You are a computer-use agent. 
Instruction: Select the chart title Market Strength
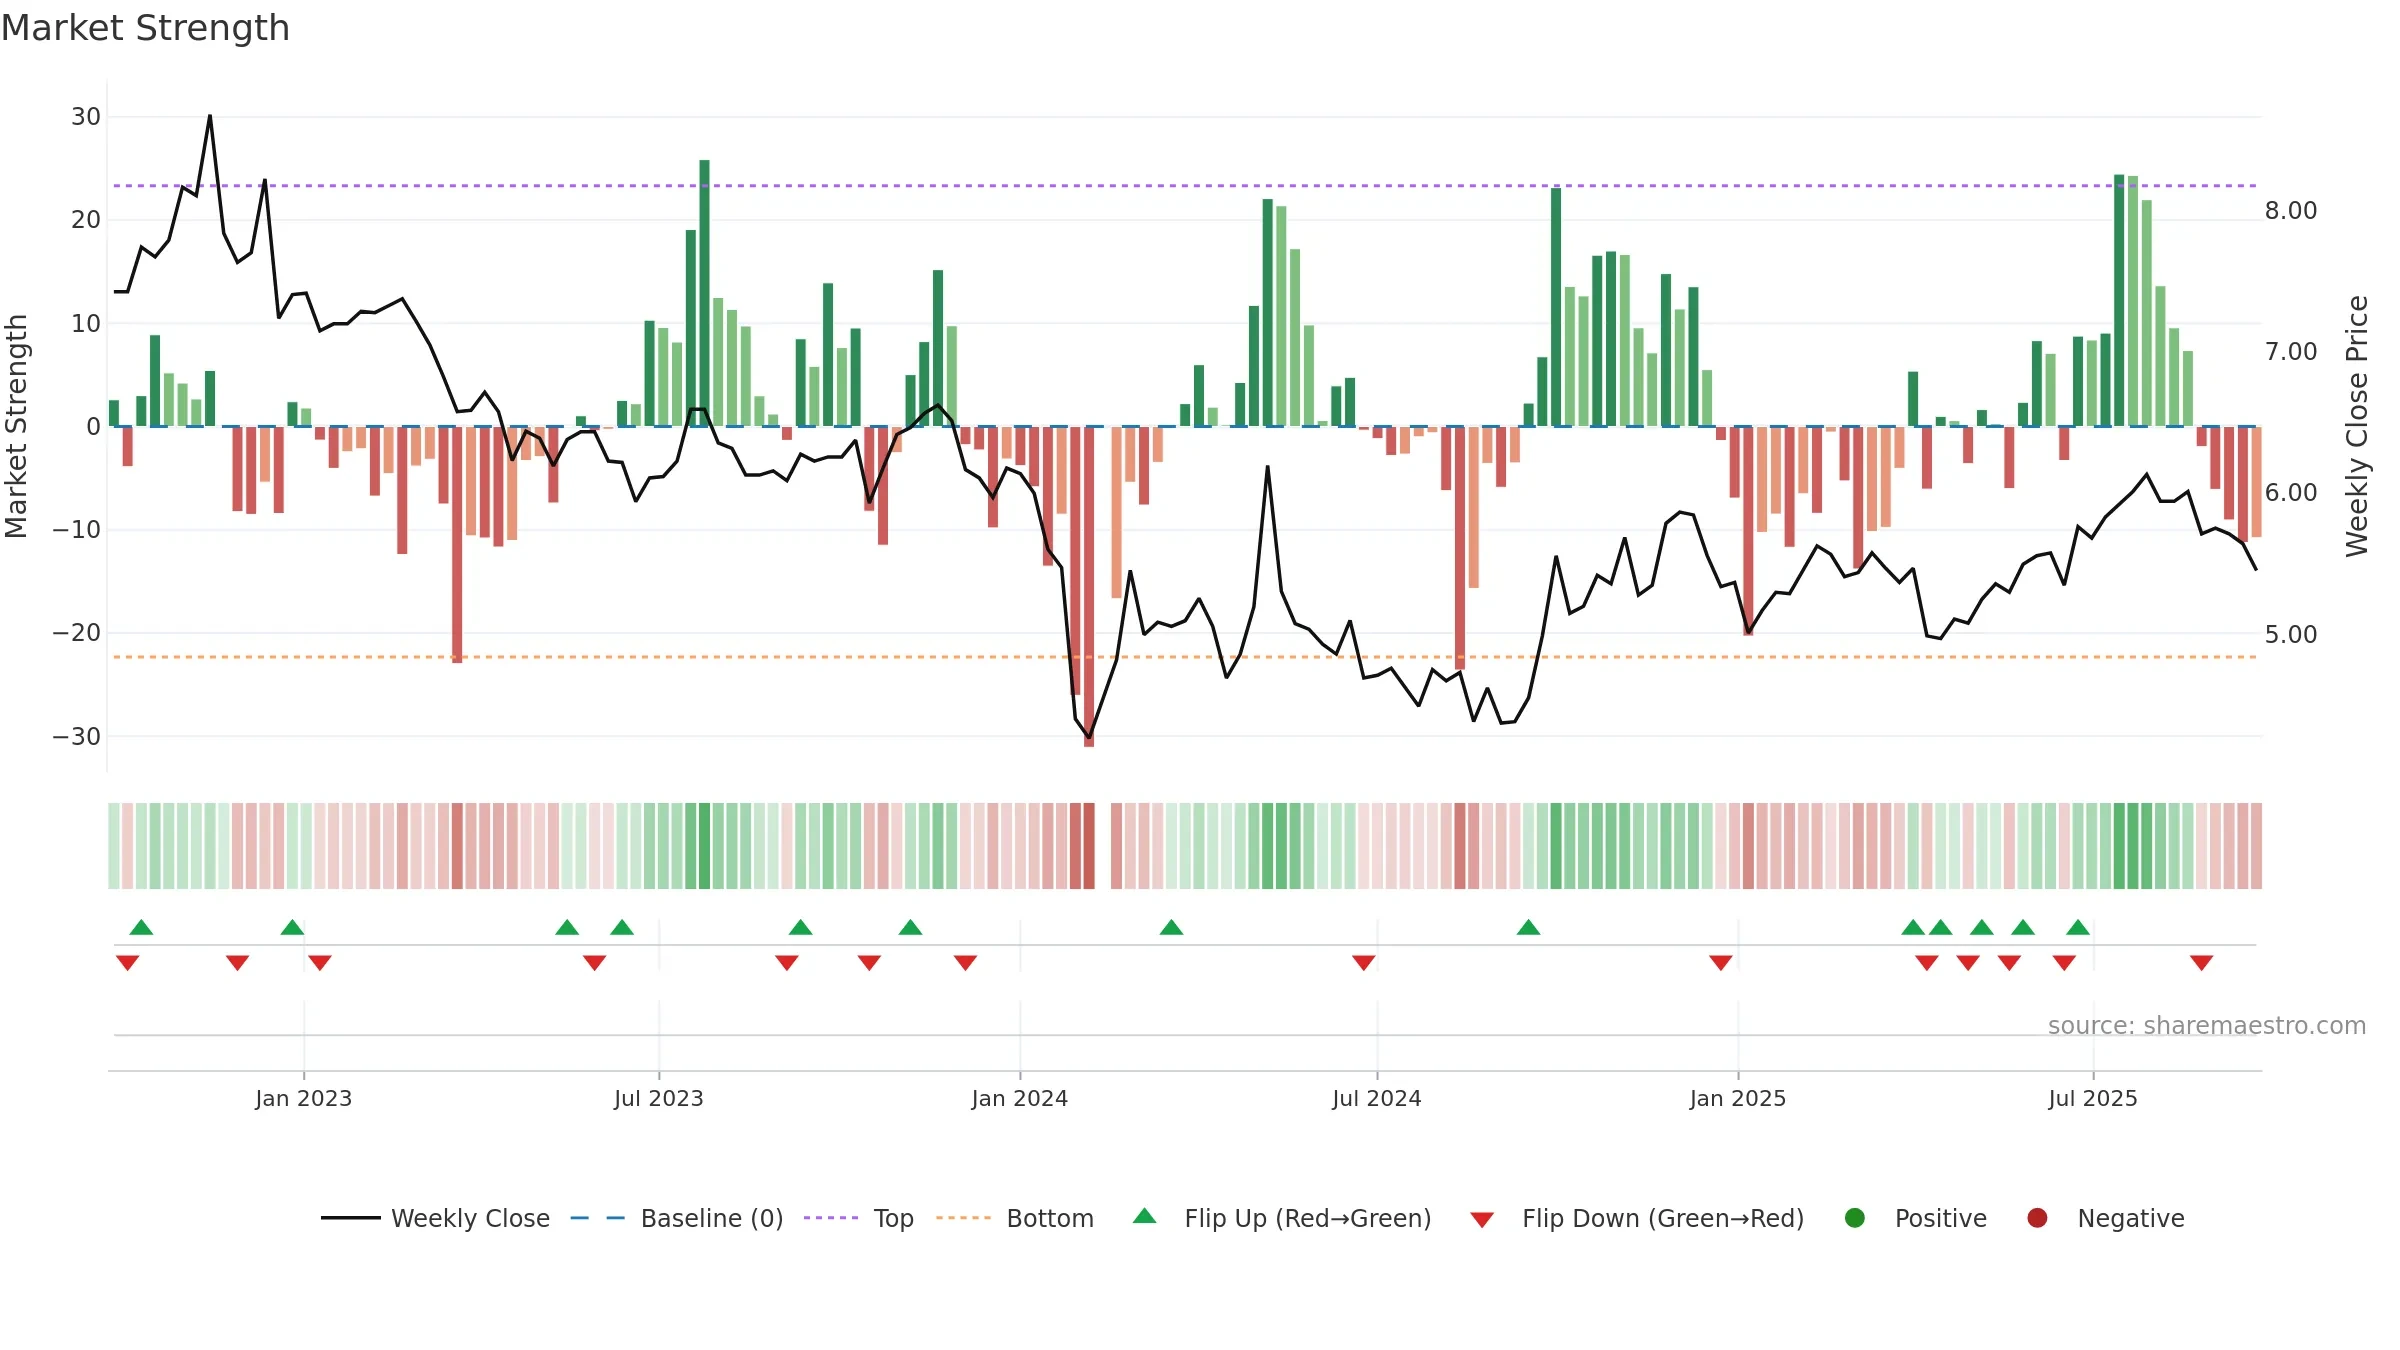click(x=145, y=28)
